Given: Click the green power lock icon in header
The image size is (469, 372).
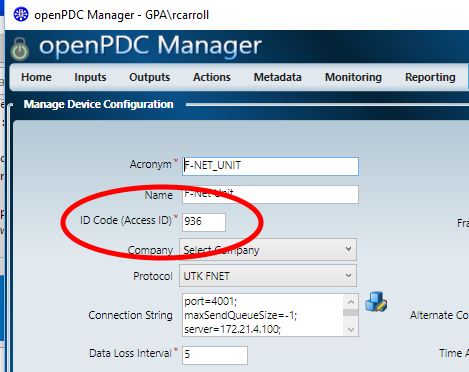Looking at the screenshot, I should tap(20, 49).
